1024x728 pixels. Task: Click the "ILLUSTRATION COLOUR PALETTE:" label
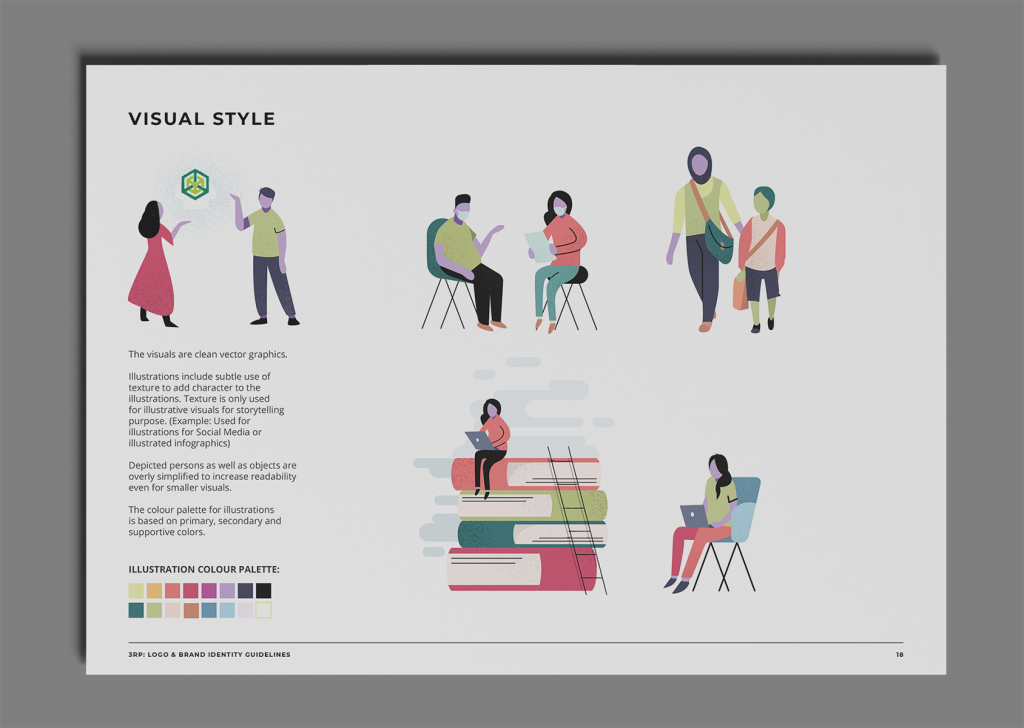pos(204,569)
